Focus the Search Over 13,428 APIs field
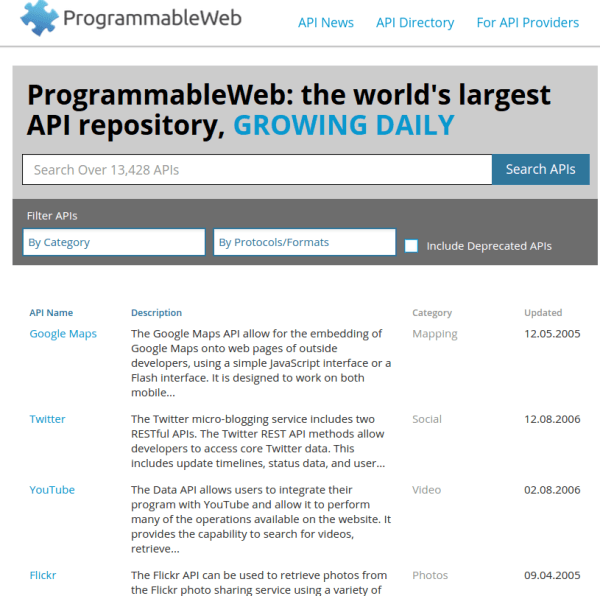 (x=257, y=169)
